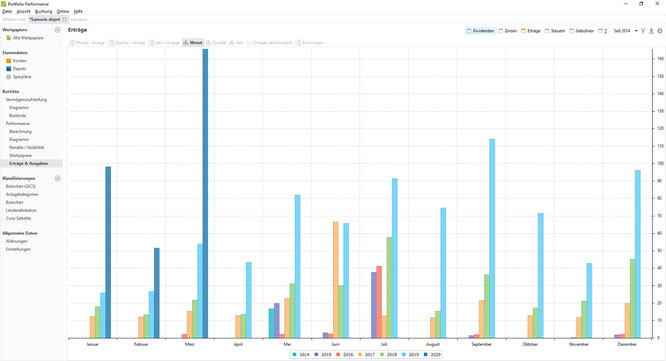This screenshot has width=666, height=361.
Task: Open the filter funnel icon
Action: point(643,31)
